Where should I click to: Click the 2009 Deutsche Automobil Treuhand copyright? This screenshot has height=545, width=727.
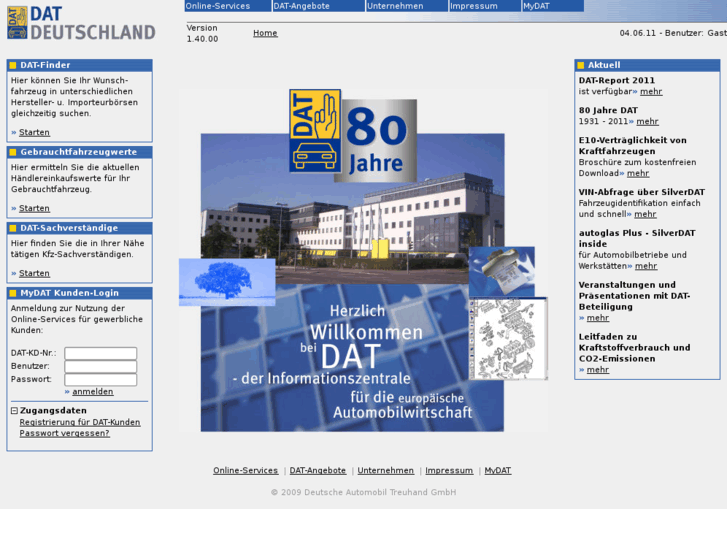pos(364,492)
